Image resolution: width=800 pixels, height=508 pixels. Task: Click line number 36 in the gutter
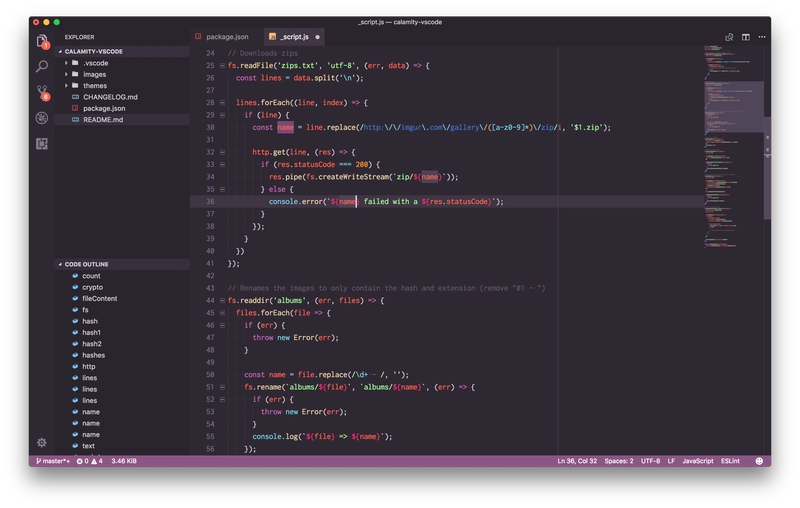point(210,201)
